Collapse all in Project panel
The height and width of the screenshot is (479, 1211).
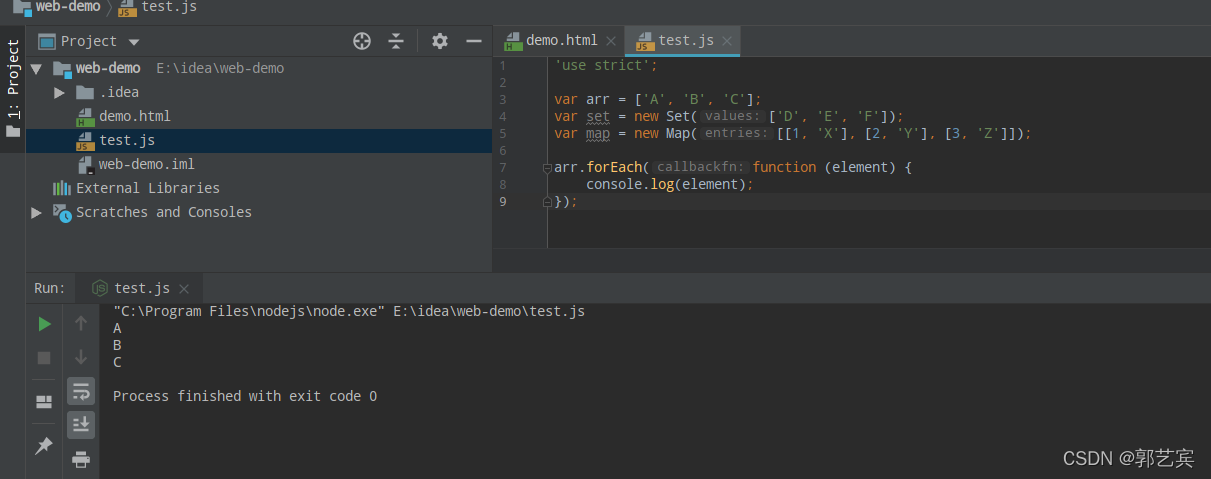tap(396, 41)
